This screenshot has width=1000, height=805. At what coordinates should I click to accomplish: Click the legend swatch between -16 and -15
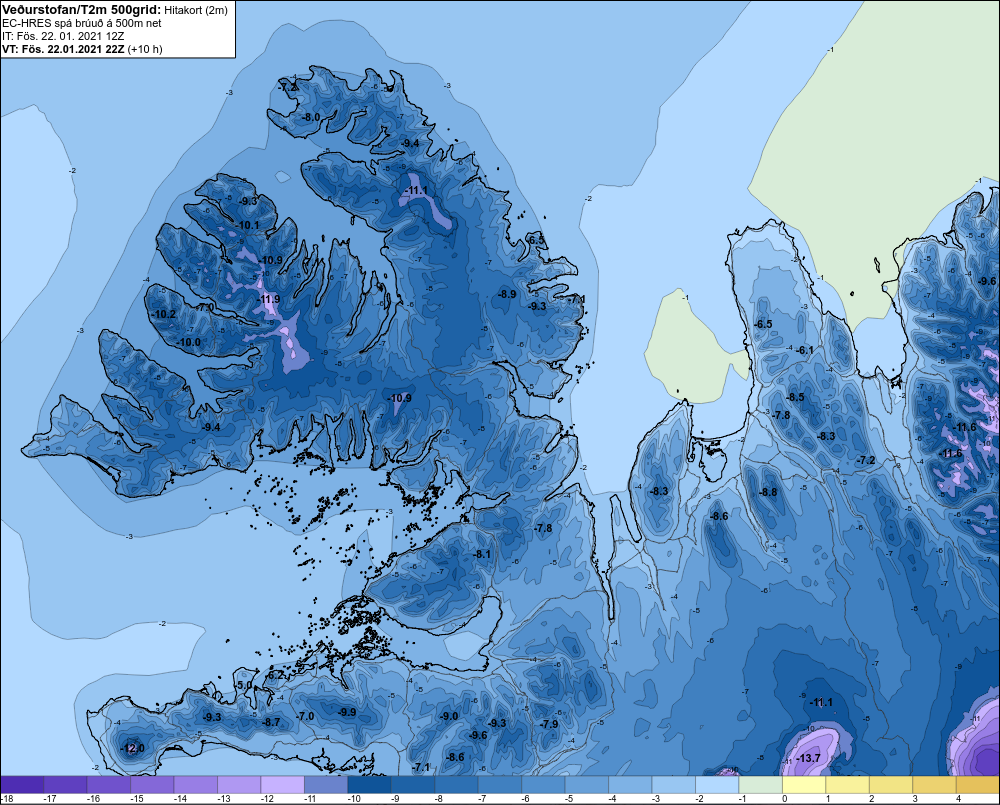(x=109, y=785)
